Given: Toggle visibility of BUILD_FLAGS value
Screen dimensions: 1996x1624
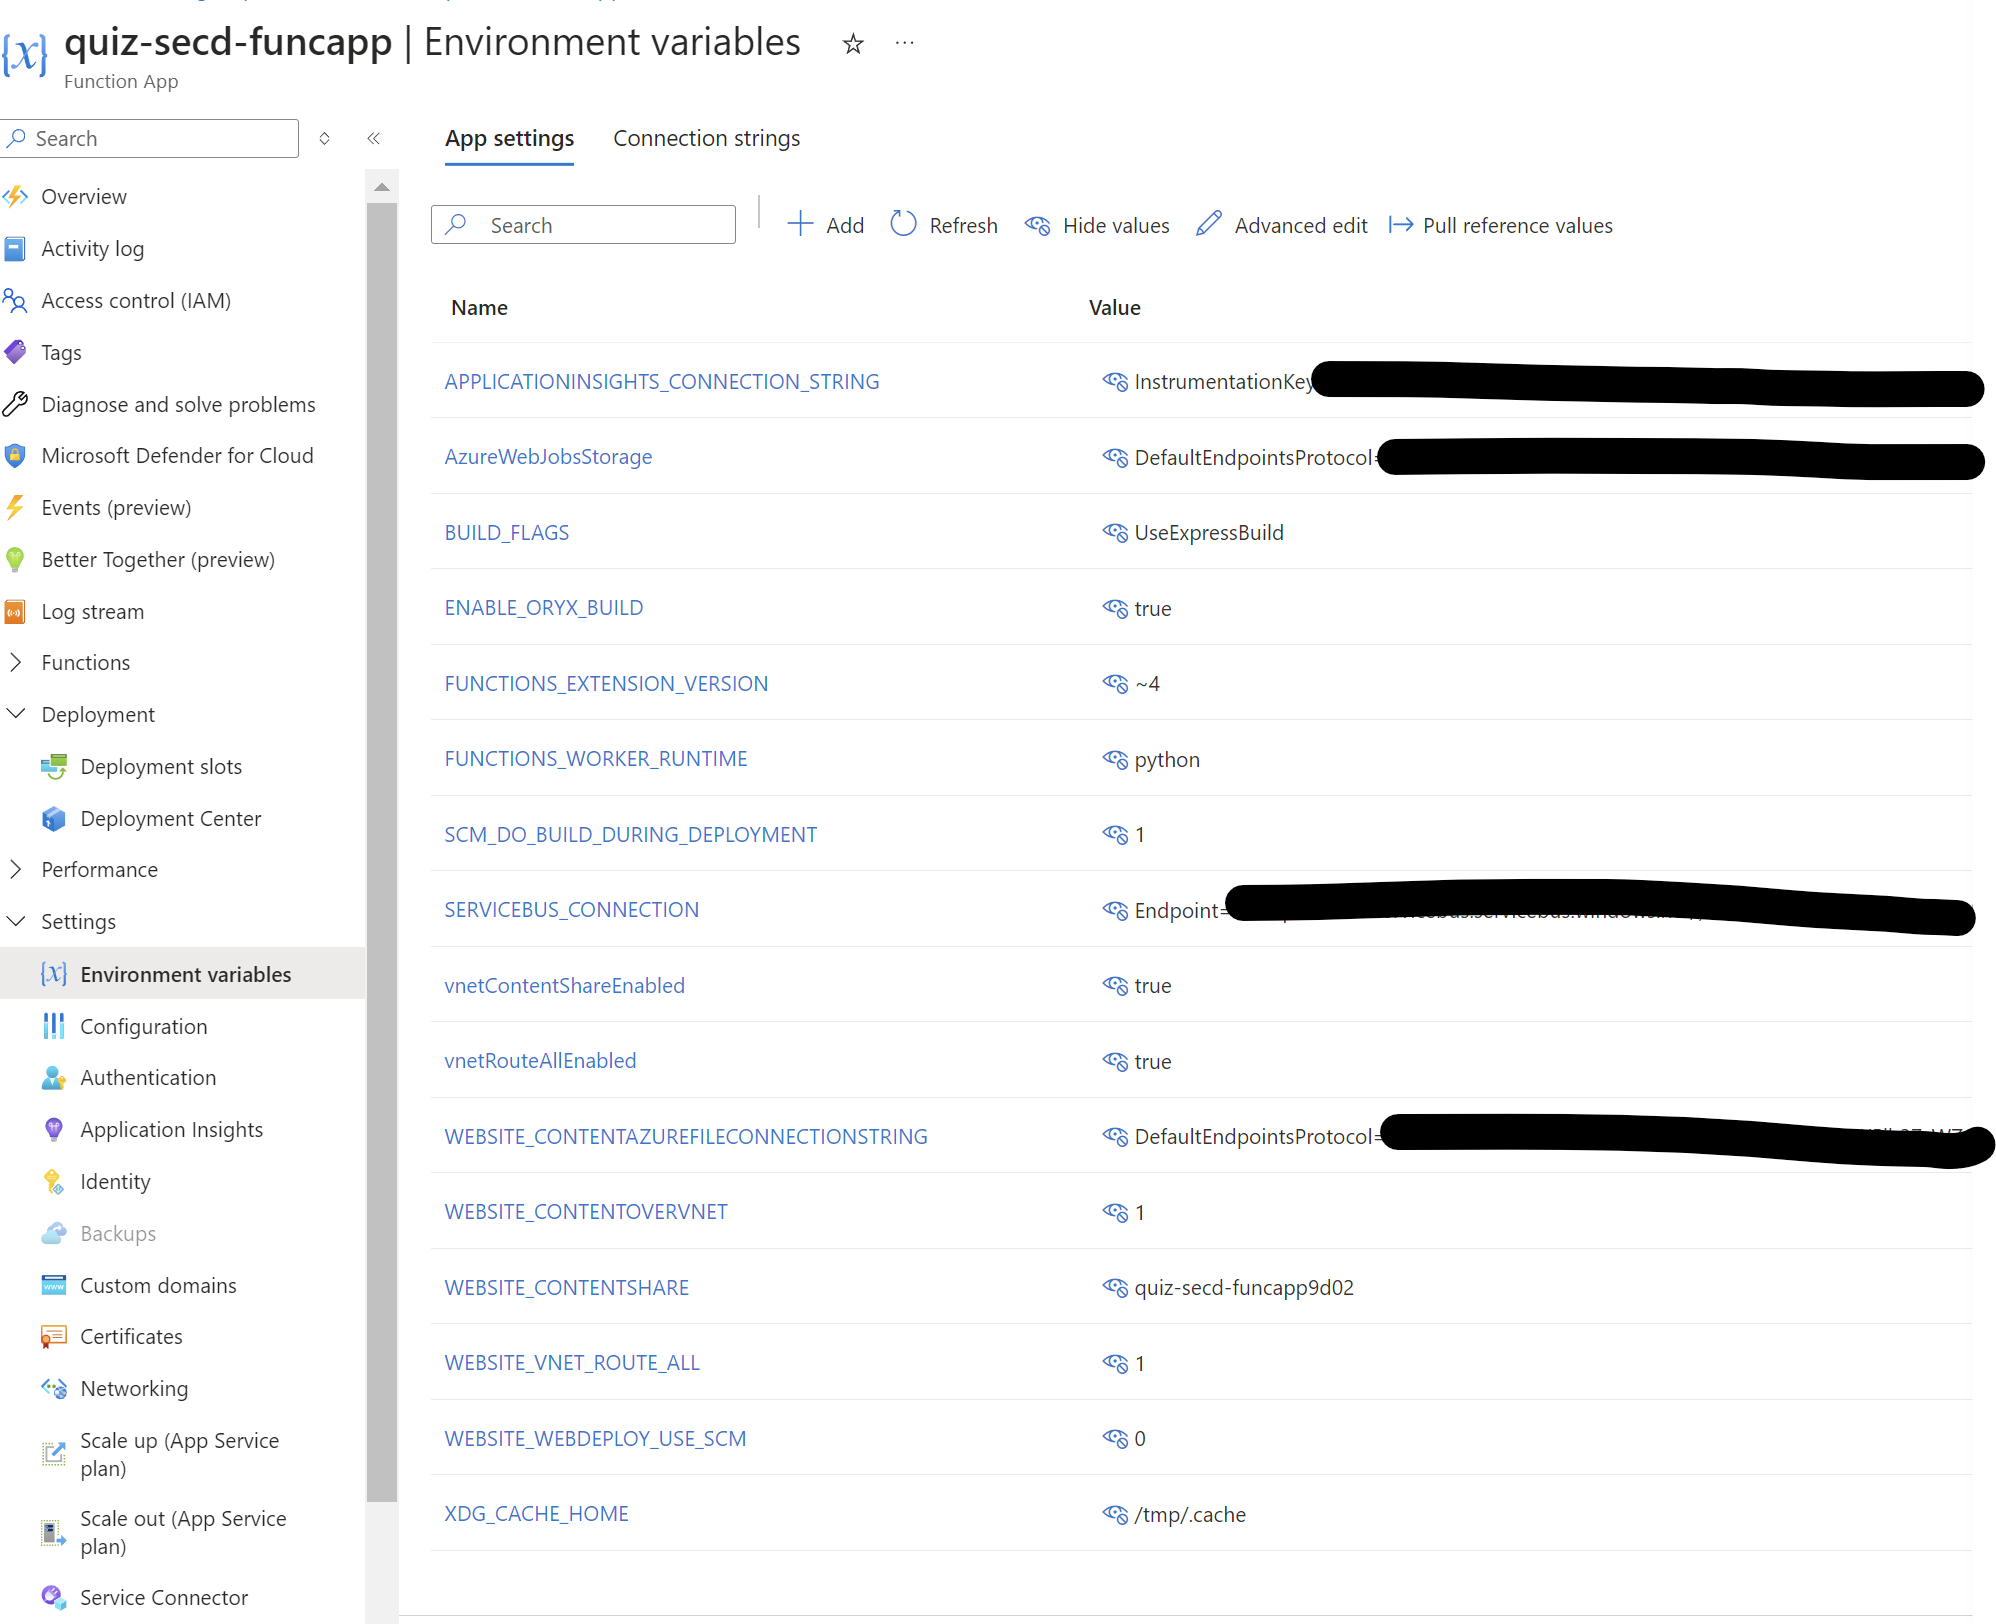Looking at the screenshot, I should [x=1115, y=532].
